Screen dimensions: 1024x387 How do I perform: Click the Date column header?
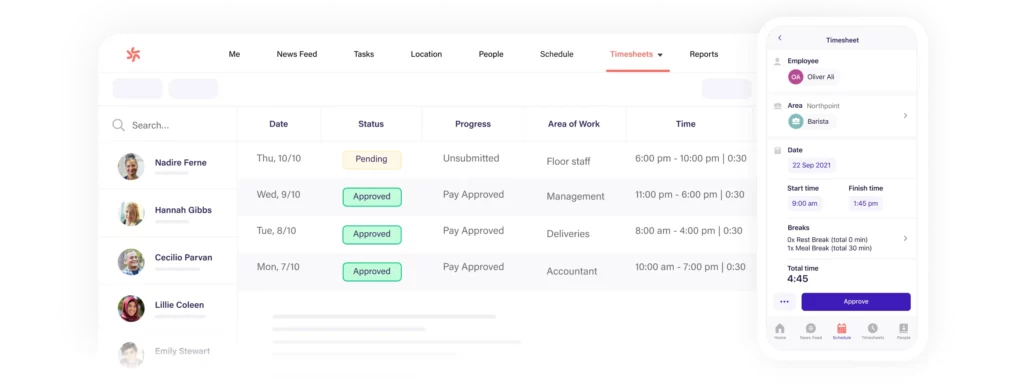click(x=279, y=124)
